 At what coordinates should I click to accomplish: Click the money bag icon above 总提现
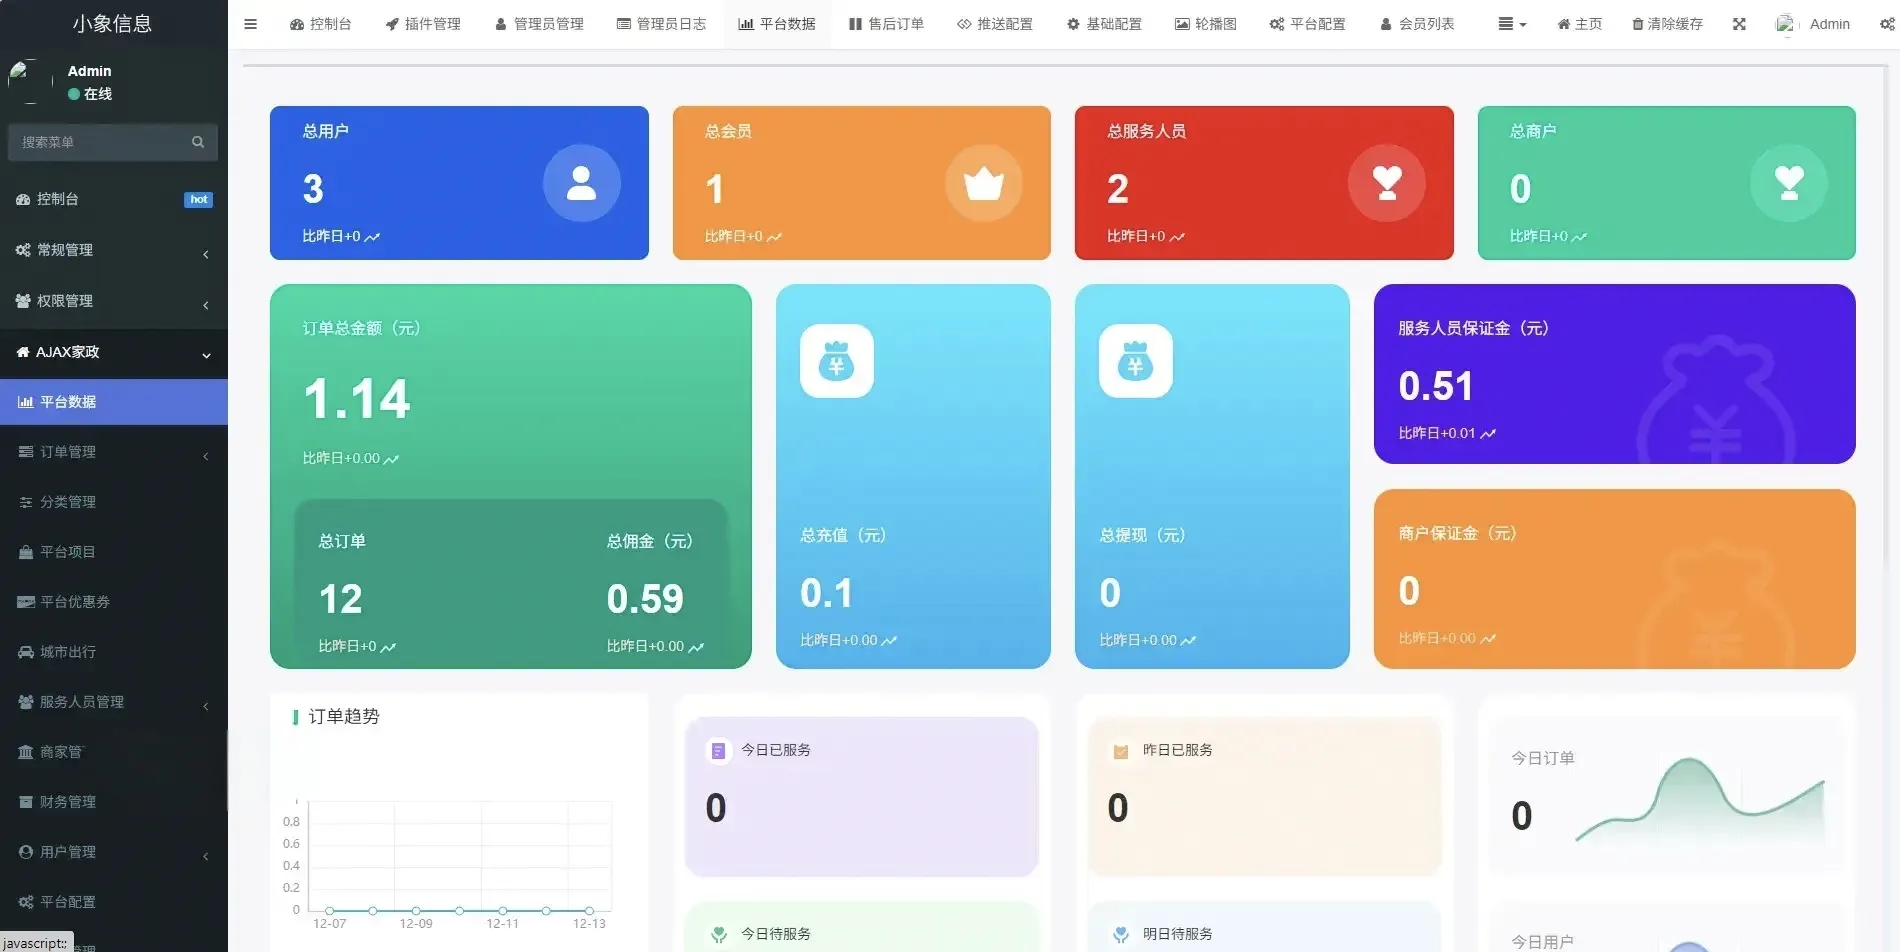tap(1136, 361)
